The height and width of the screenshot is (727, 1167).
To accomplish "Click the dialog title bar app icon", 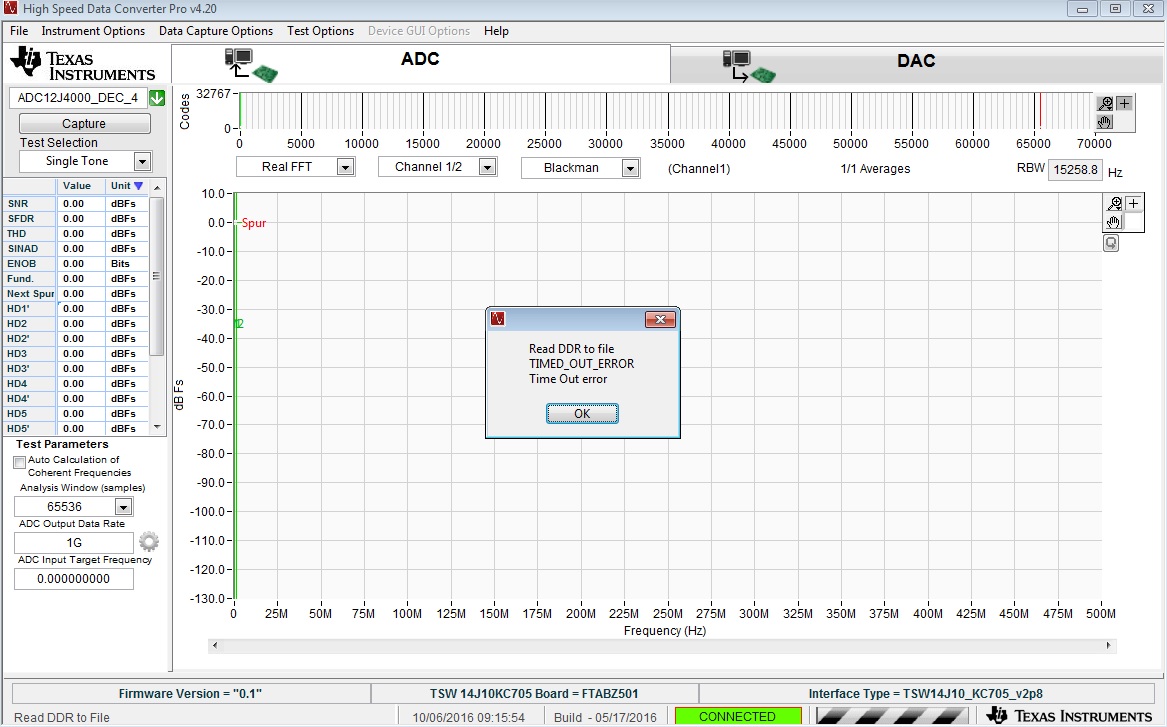I will (498, 318).
